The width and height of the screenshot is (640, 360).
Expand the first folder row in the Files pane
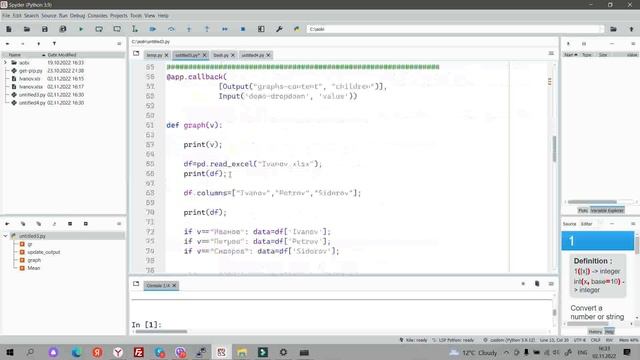[x=5, y=62]
